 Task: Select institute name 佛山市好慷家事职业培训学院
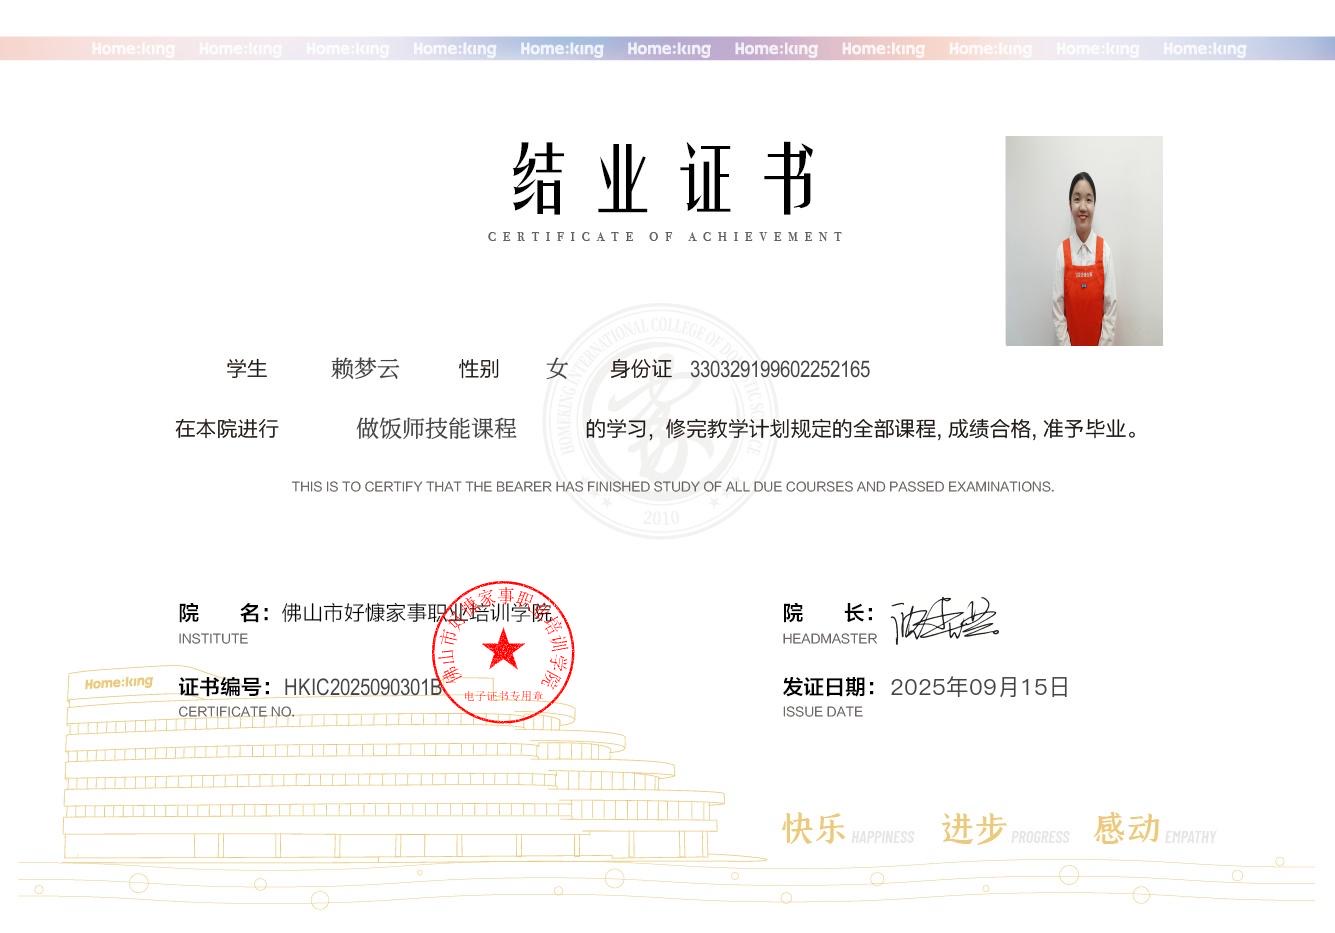417,613
